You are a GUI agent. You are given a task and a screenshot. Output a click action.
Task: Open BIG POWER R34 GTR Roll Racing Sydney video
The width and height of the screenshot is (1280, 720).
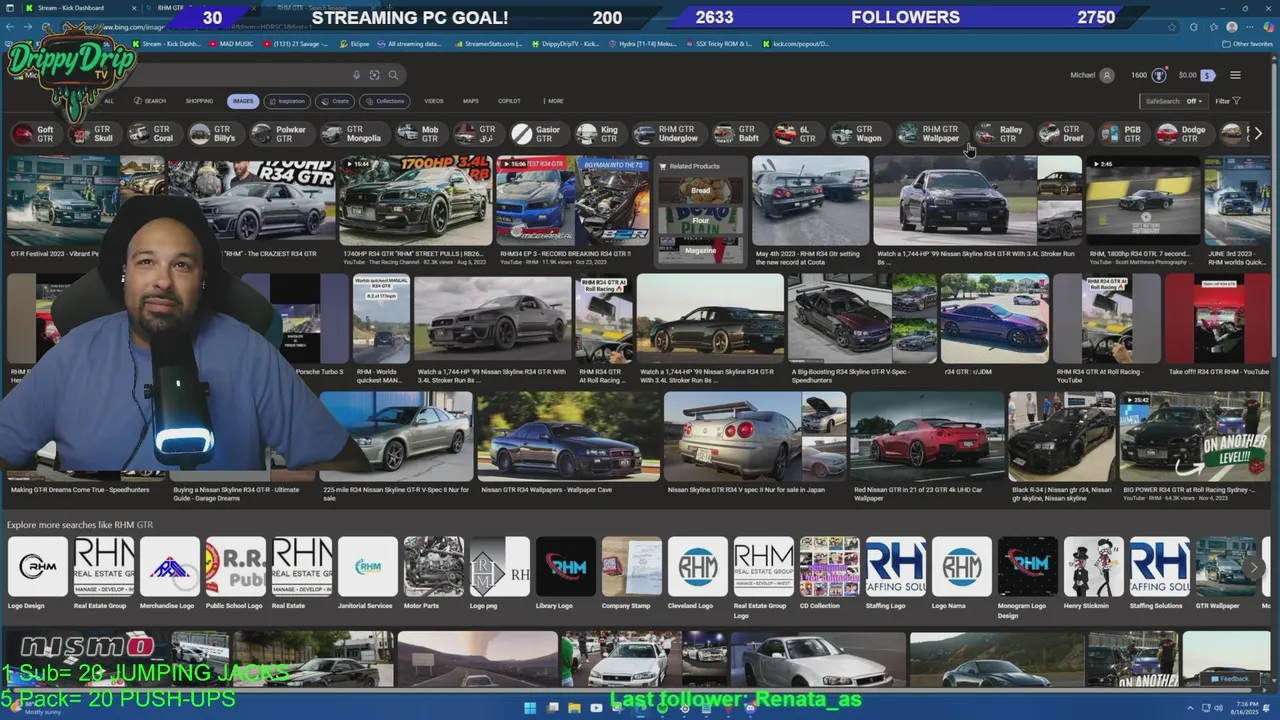click(x=1194, y=436)
